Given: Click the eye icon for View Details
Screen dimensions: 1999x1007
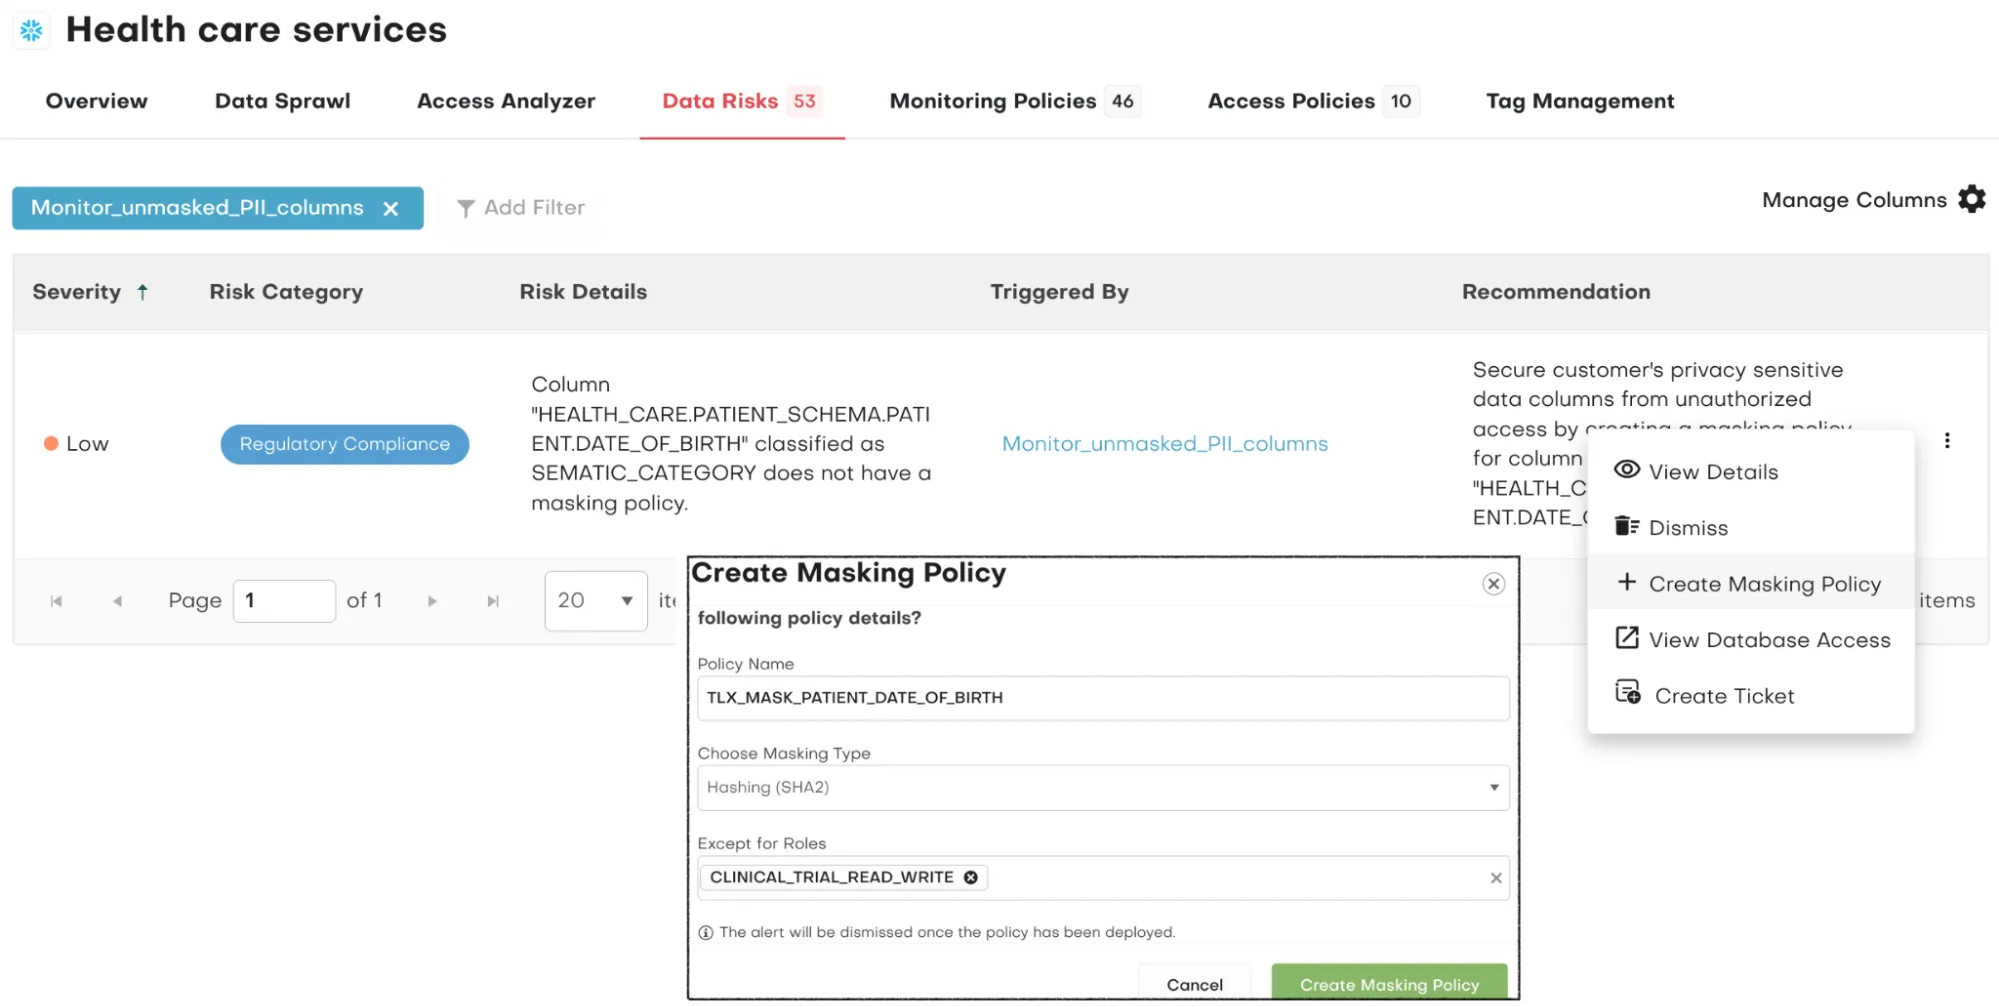Looking at the screenshot, I should coord(1627,470).
